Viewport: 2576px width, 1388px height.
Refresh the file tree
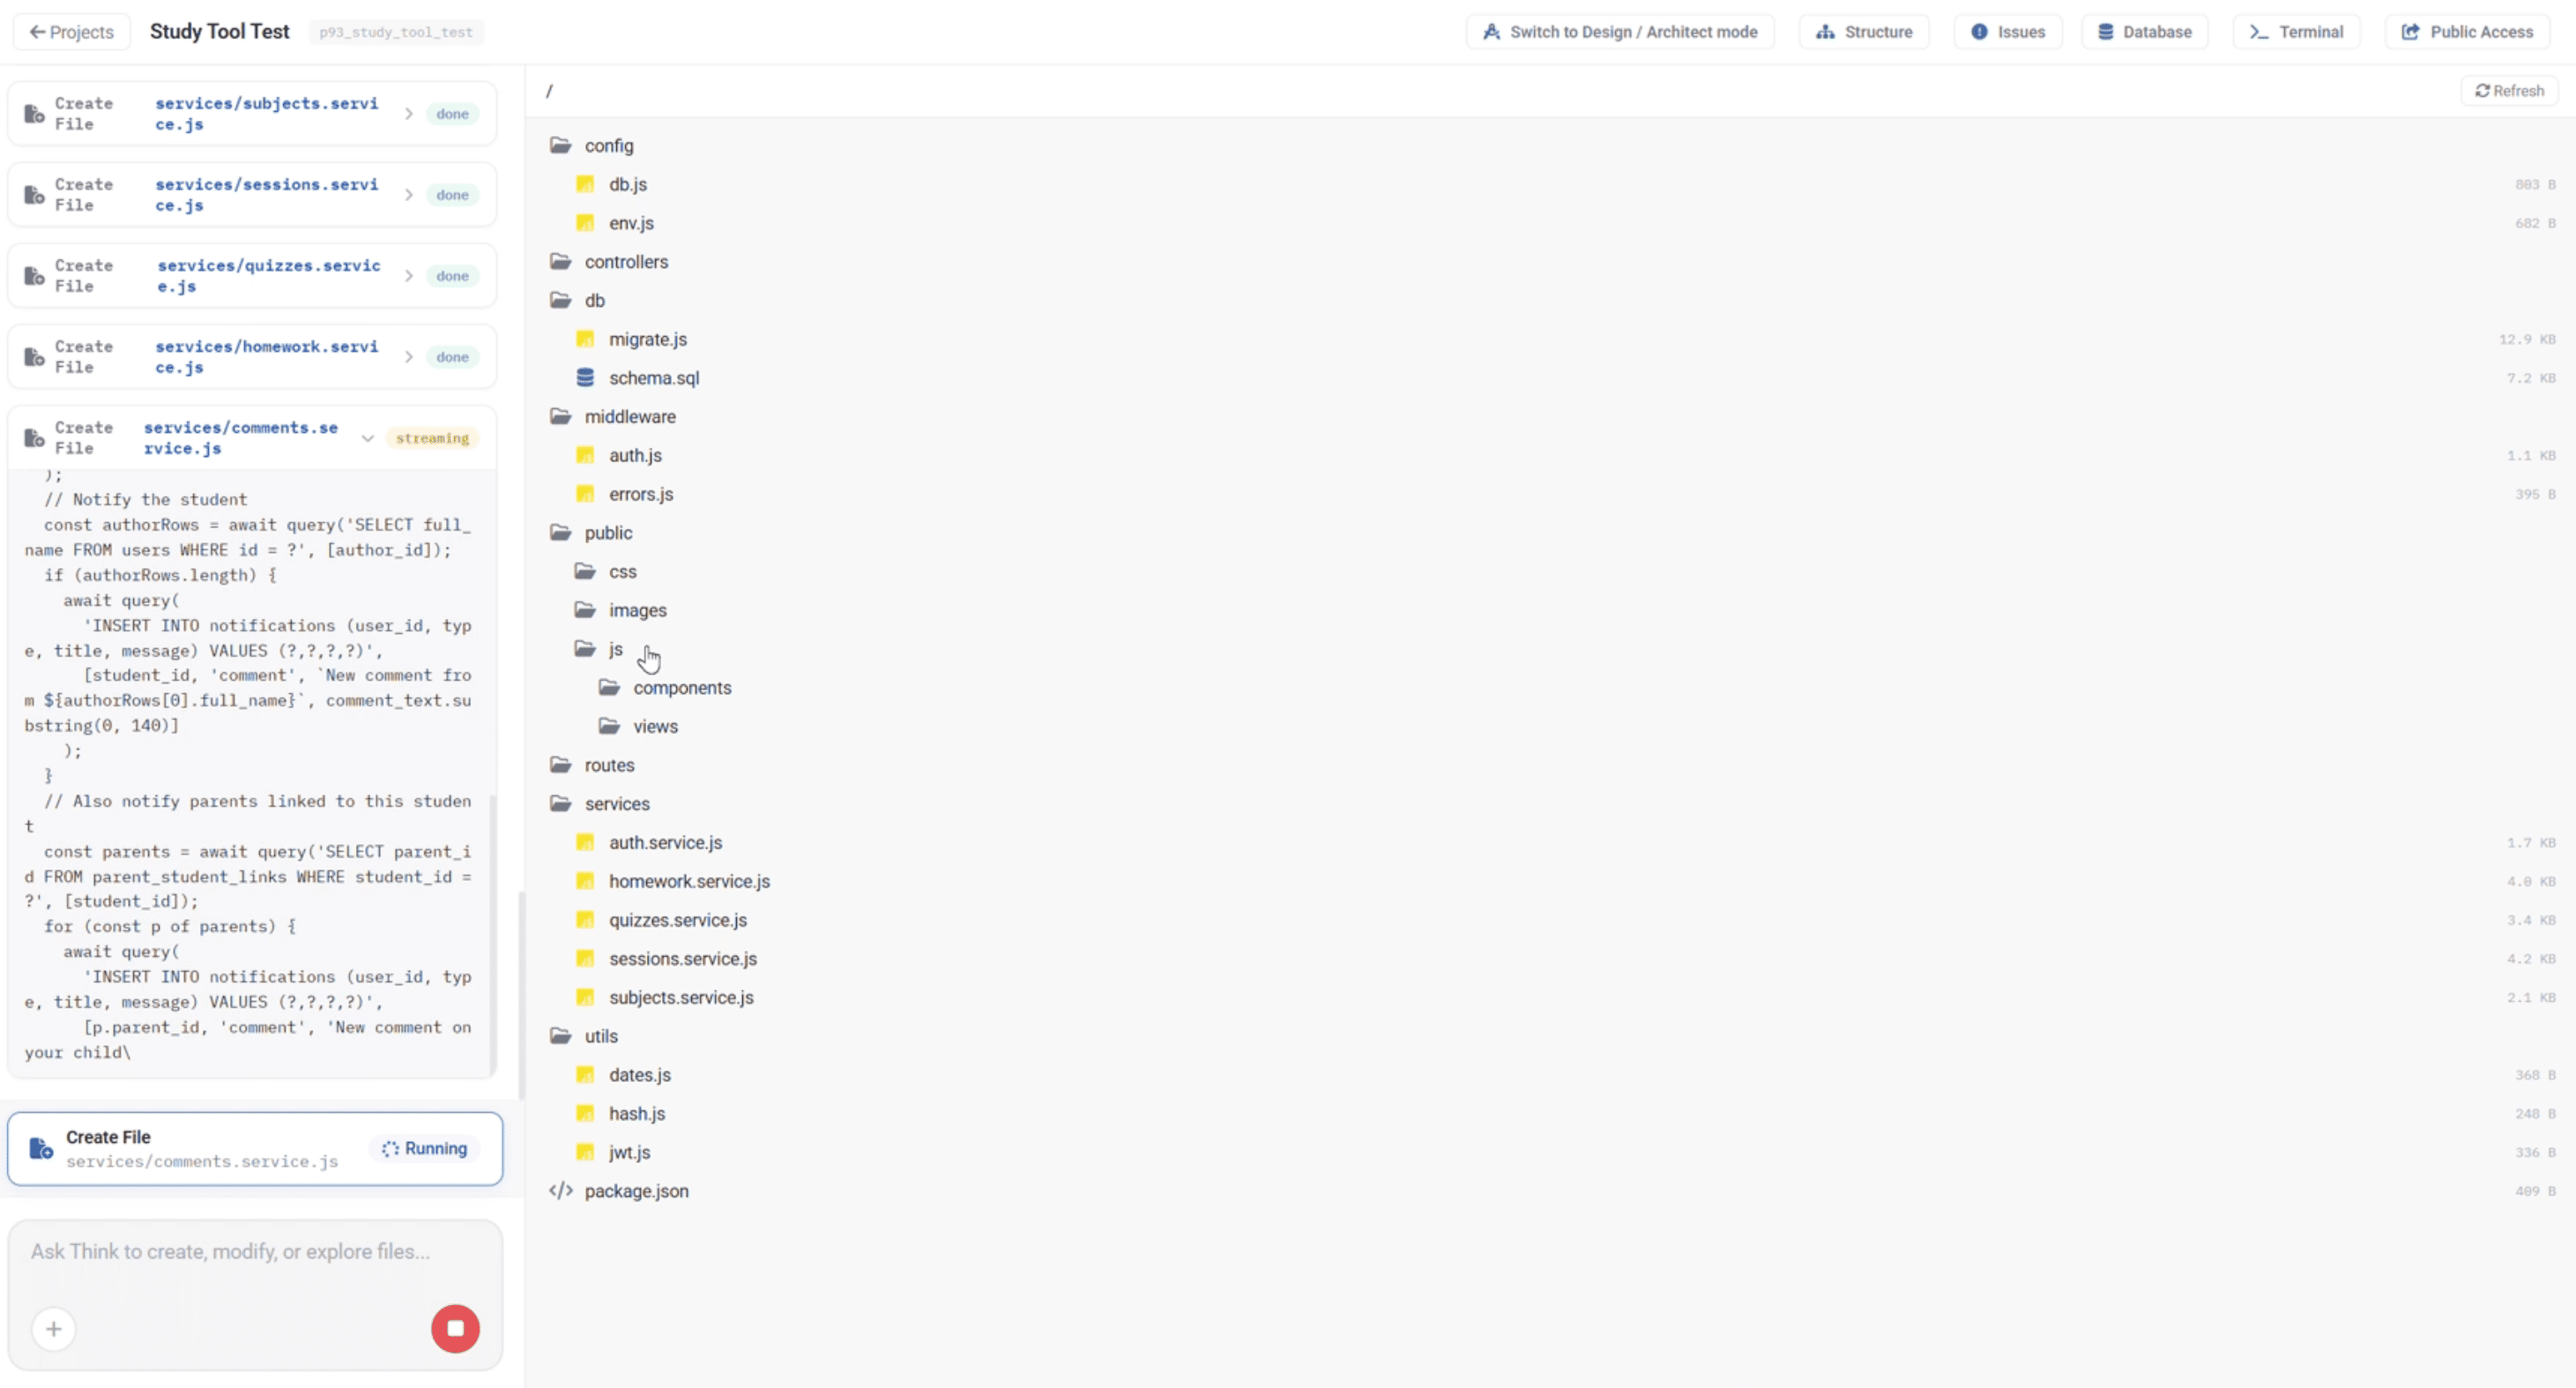click(2509, 91)
